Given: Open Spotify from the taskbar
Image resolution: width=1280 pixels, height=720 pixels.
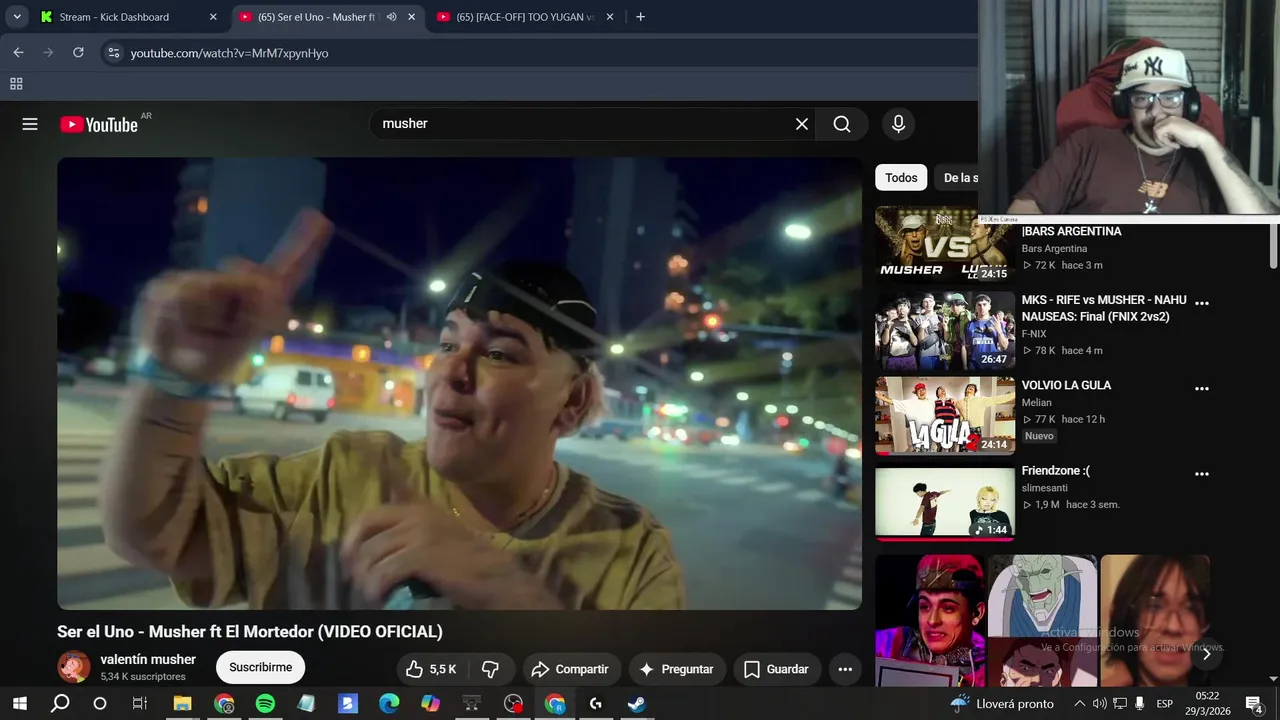Looking at the screenshot, I should pyautogui.click(x=265, y=703).
